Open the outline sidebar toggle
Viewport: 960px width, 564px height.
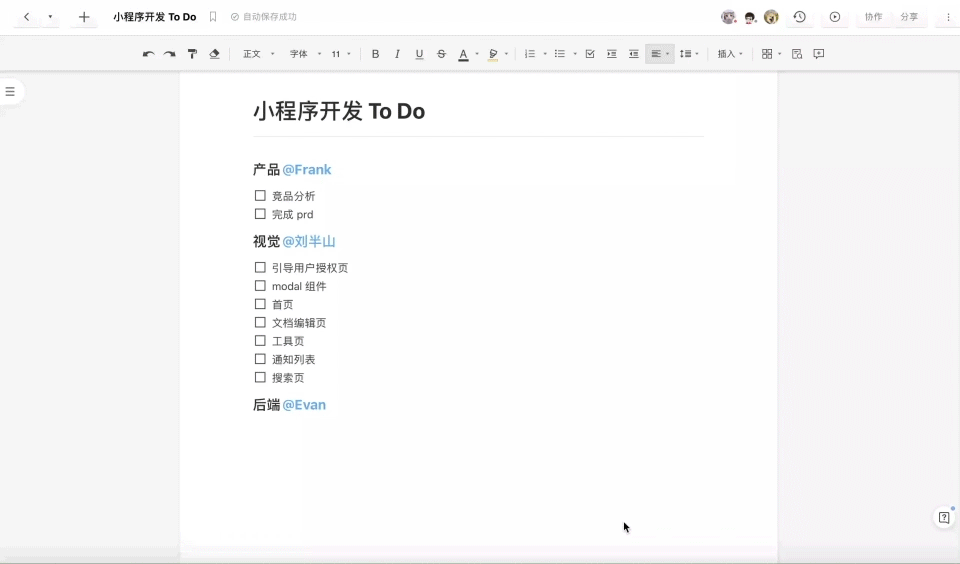coord(10,91)
